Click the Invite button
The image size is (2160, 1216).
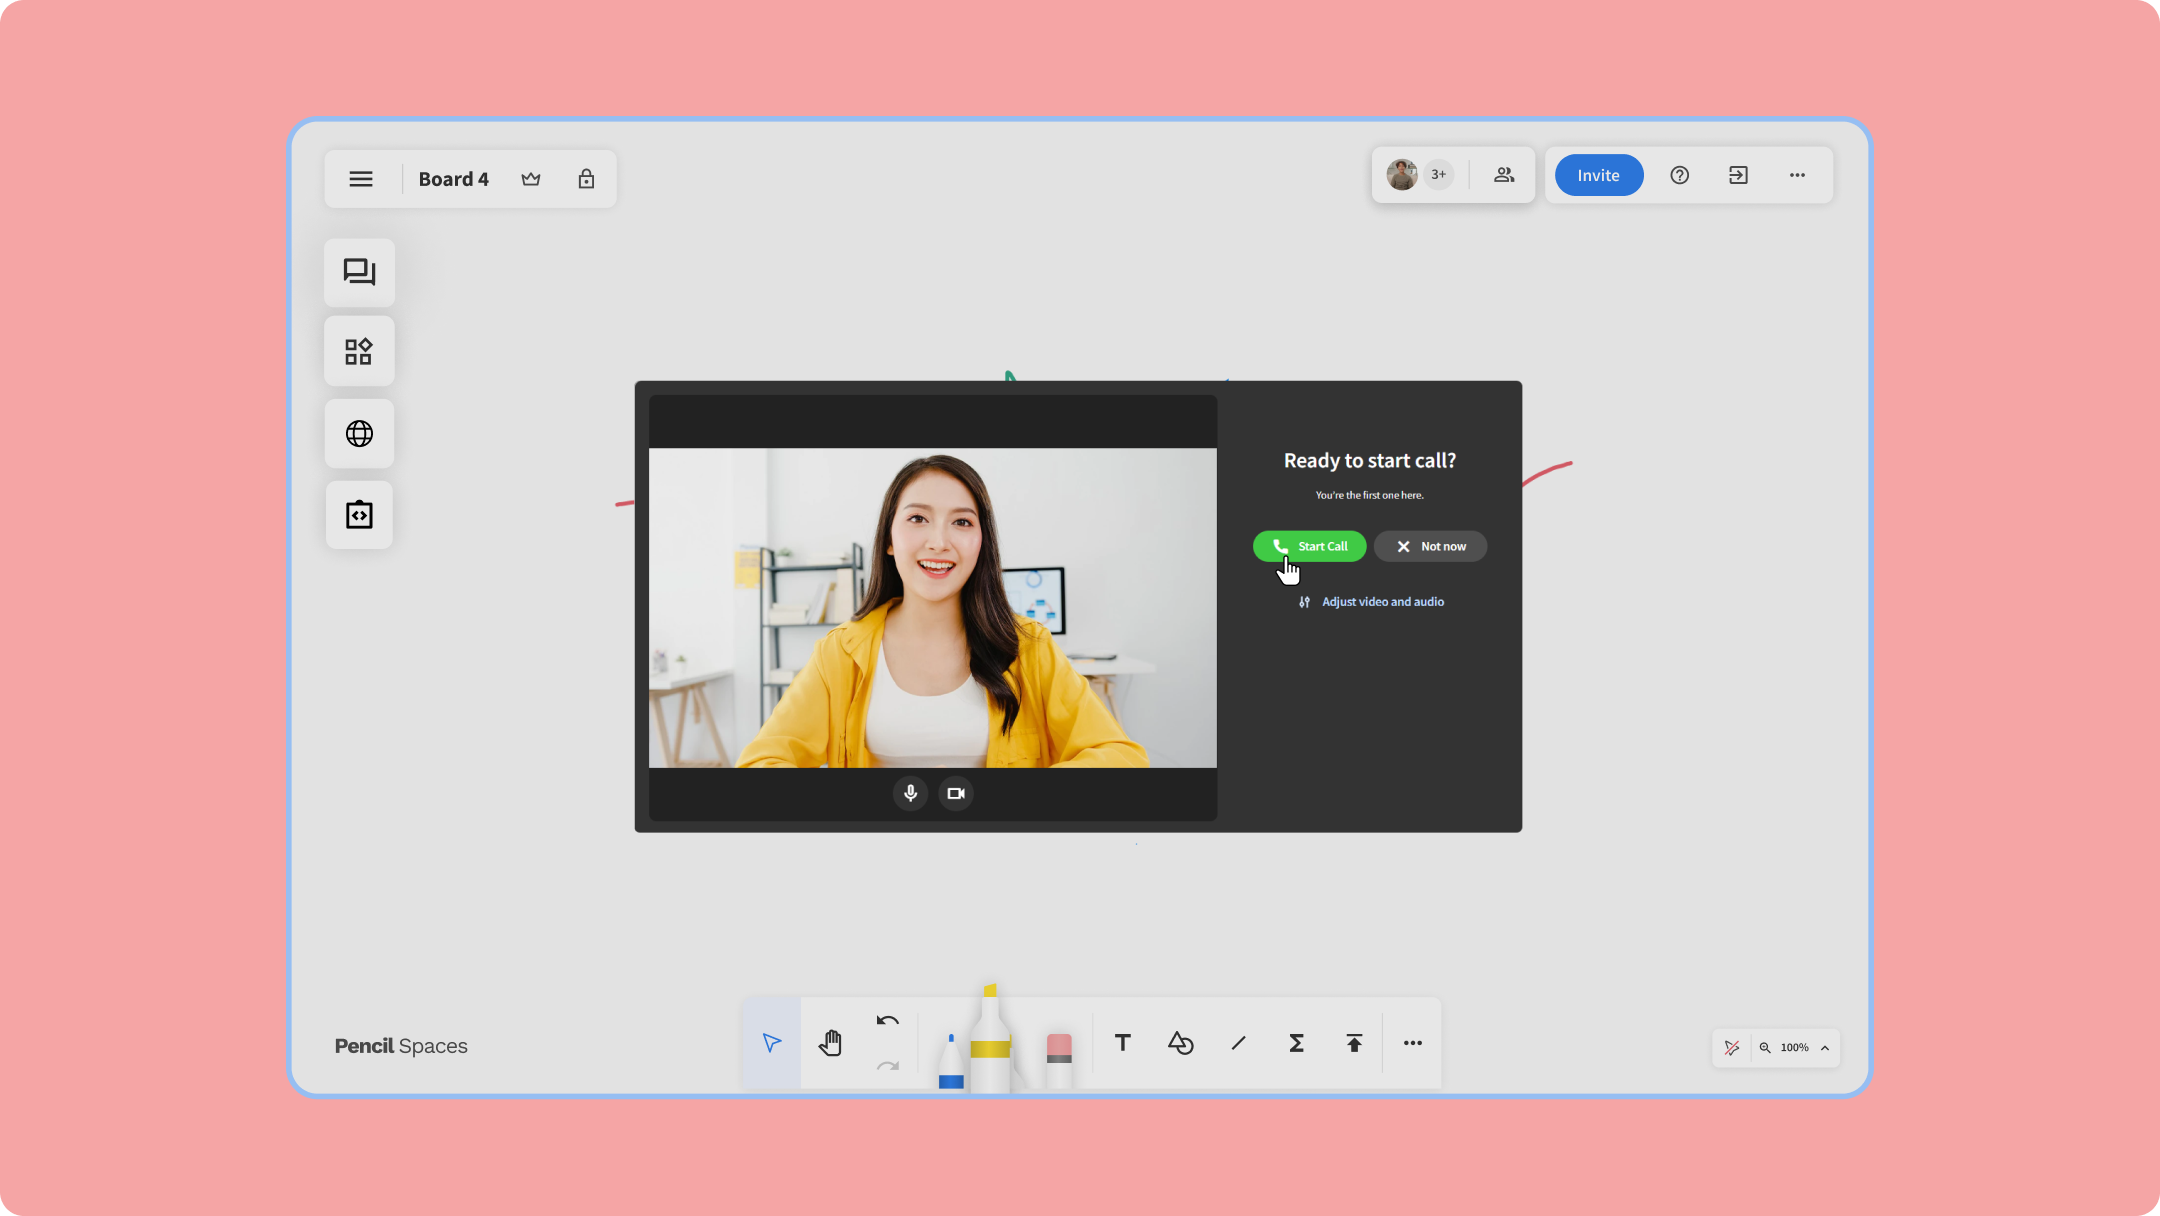(x=1598, y=175)
